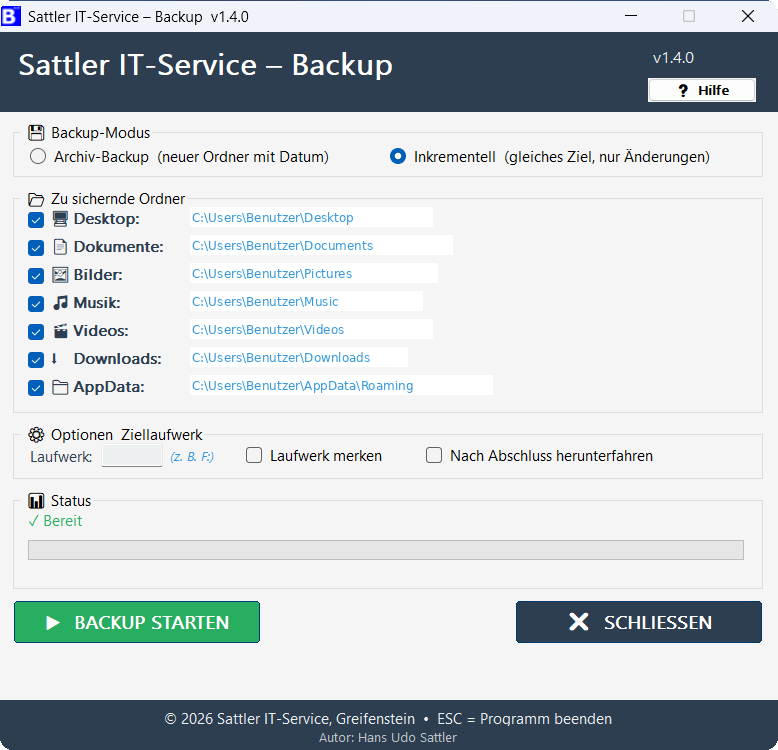Click the SCHLIESSEN button
The width and height of the screenshot is (778, 750).
pos(639,622)
